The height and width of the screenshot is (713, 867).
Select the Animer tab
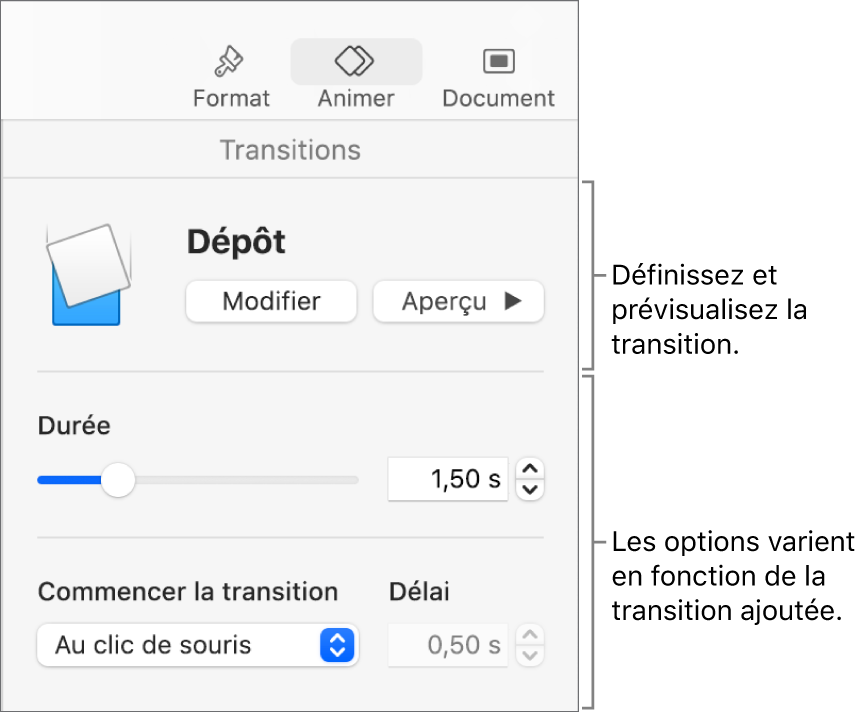click(x=356, y=76)
